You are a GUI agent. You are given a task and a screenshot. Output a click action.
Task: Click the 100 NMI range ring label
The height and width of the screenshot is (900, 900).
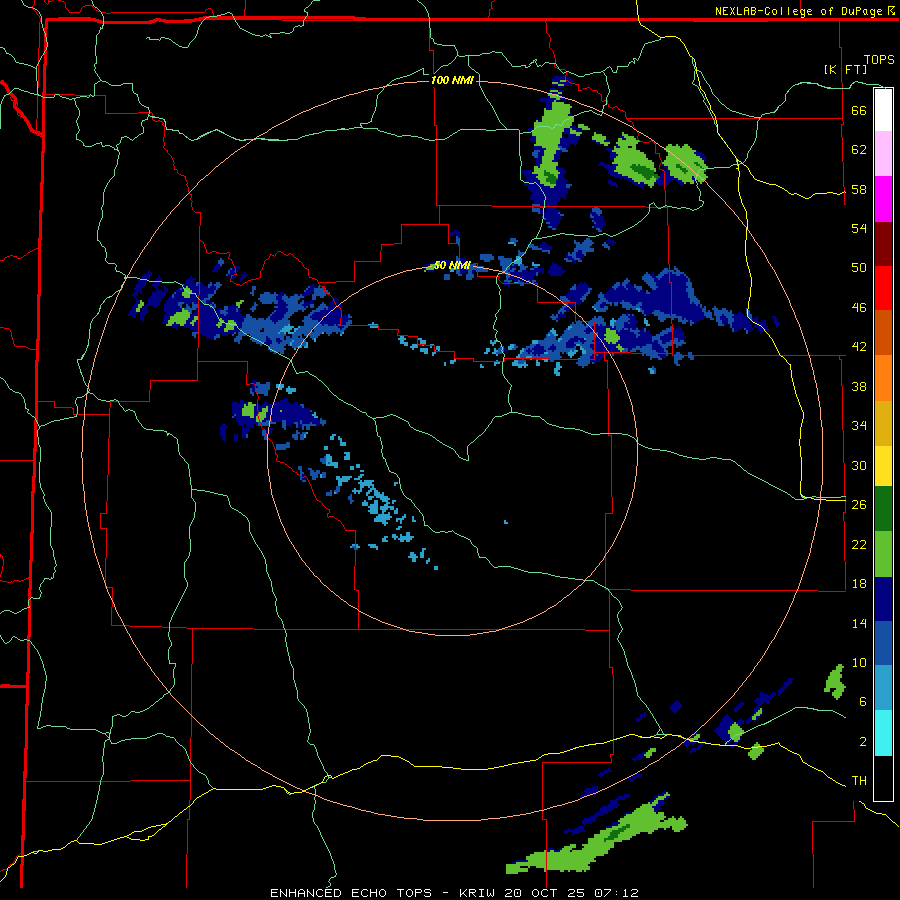(x=452, y=80)
